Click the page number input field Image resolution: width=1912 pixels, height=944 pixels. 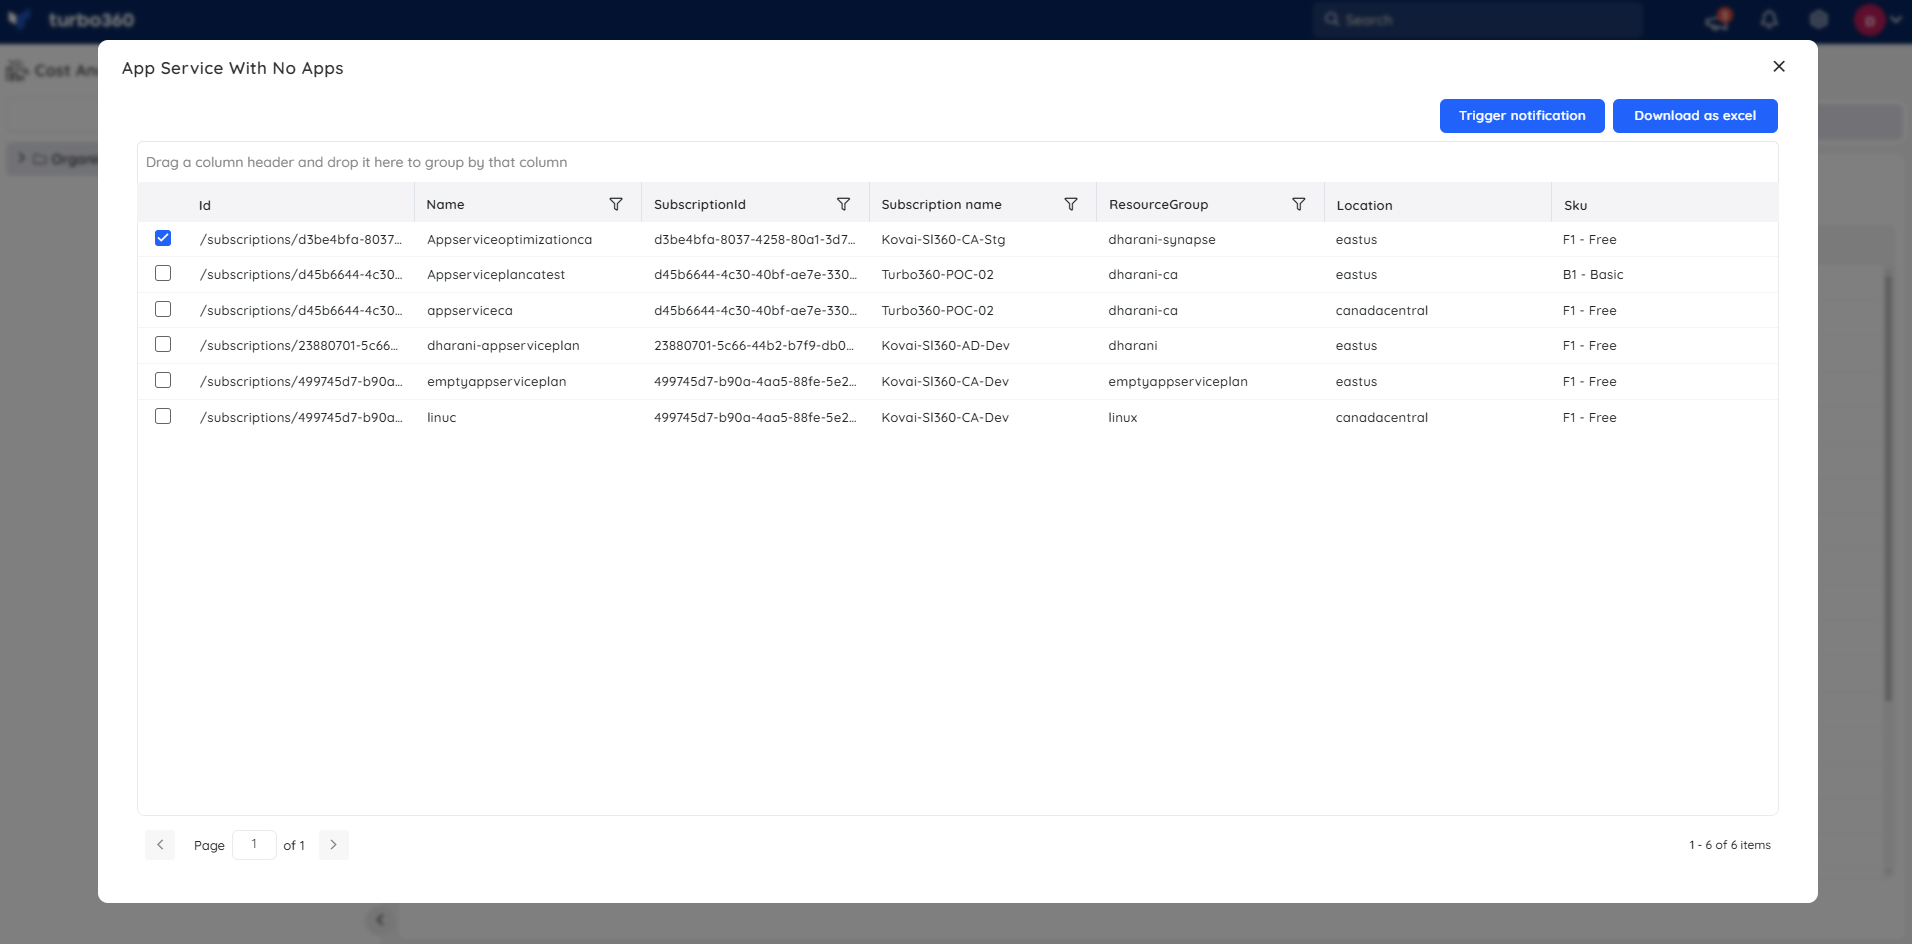(x=254, y=845)
